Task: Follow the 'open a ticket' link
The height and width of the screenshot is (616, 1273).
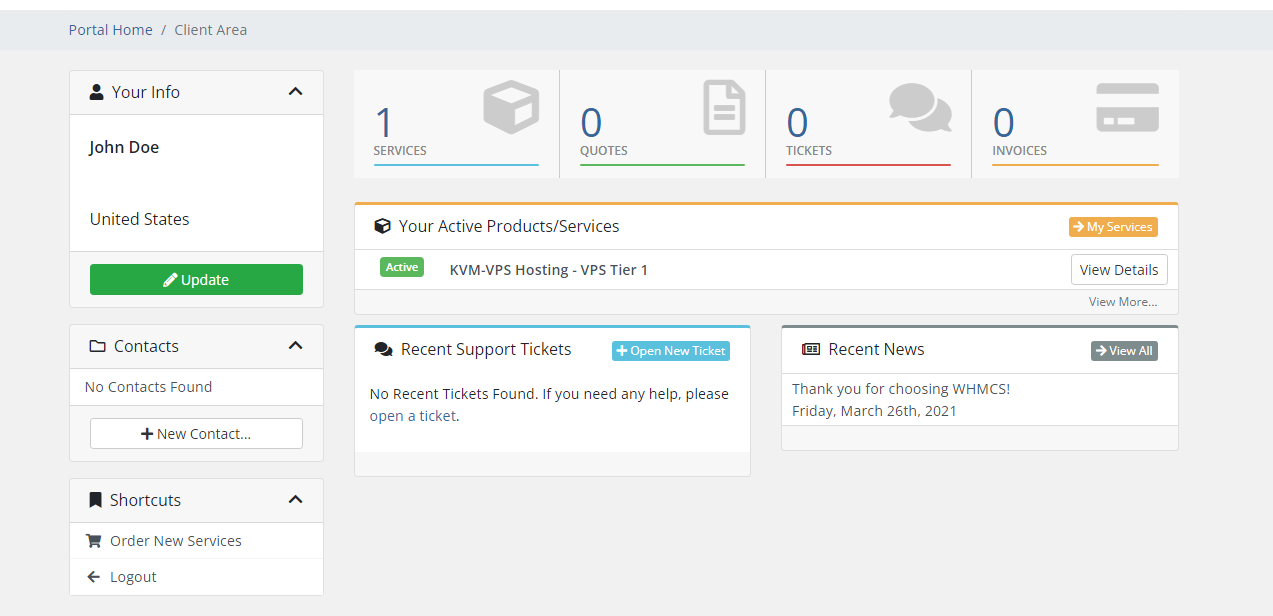Action: (x=413, y=416)
